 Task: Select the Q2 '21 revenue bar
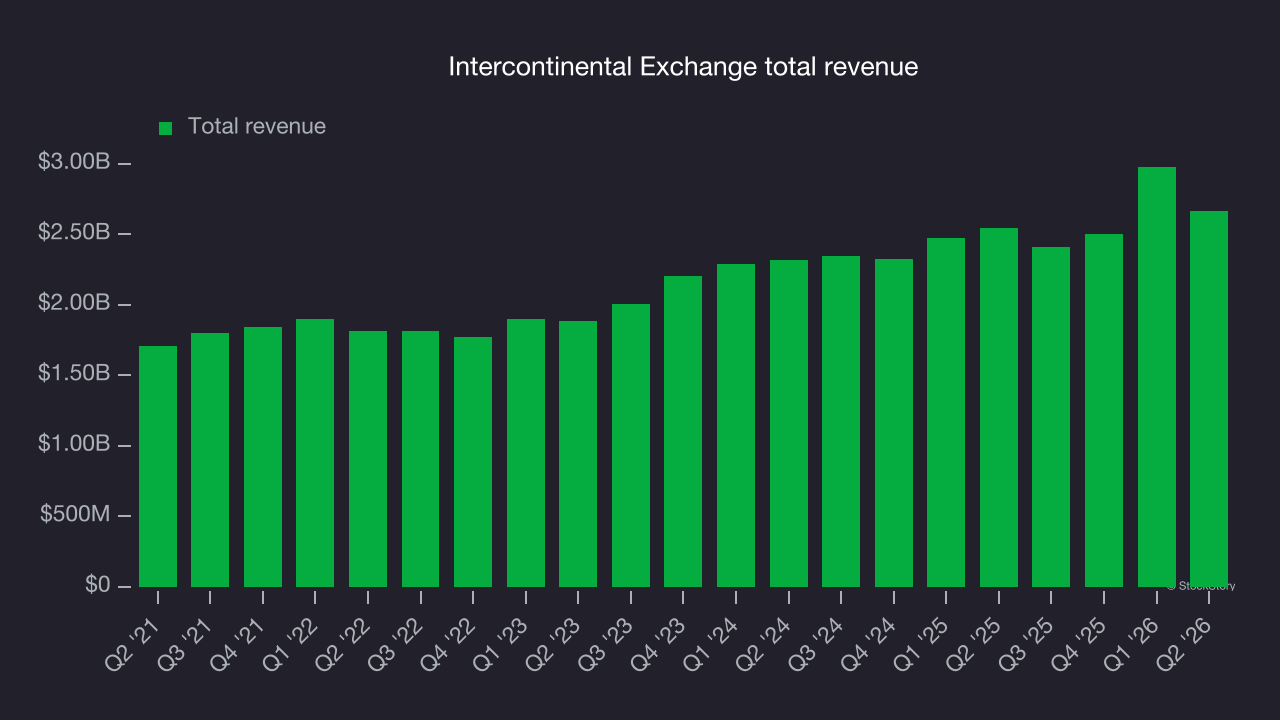pyautogui.click(x=158, y=466)
